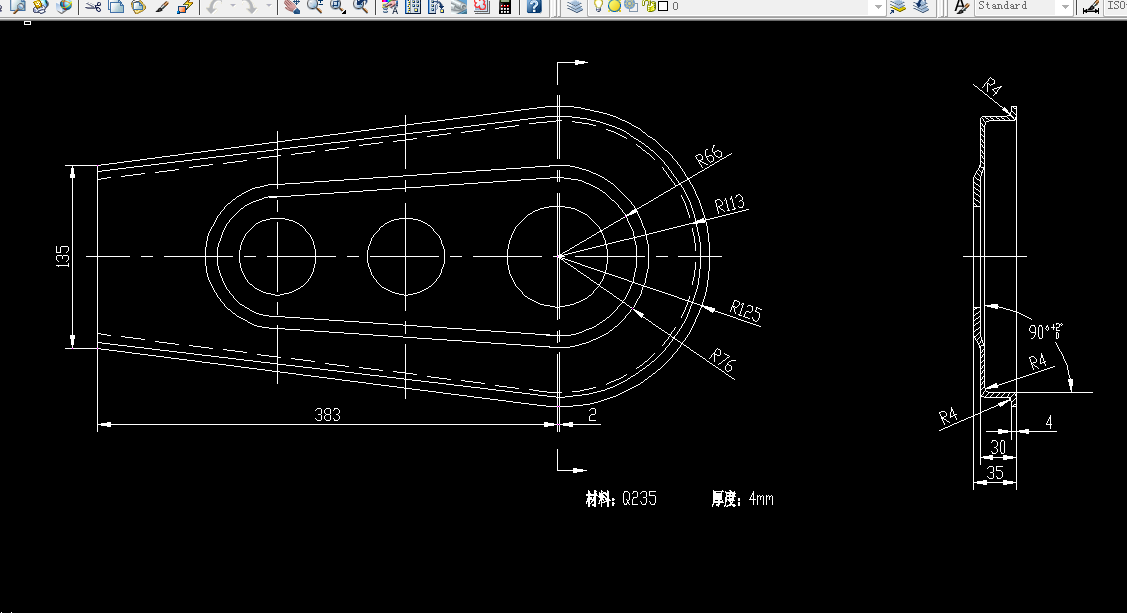This screenshot has height=613, width=1127.
Task: Click the 90° angle dimension text
Action: click(x=1045, y=331)
